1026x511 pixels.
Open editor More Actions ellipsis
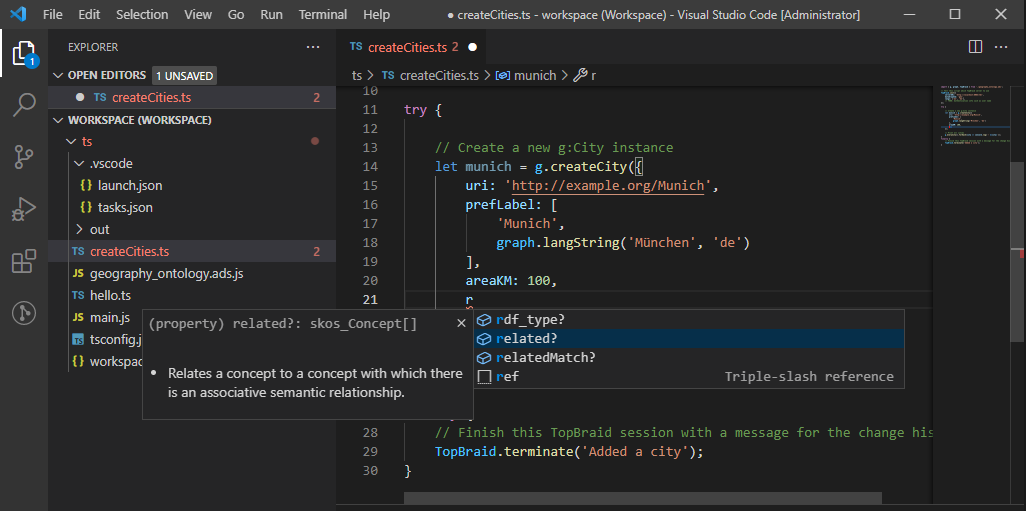pyautogui.click(x=1003, y=47)
